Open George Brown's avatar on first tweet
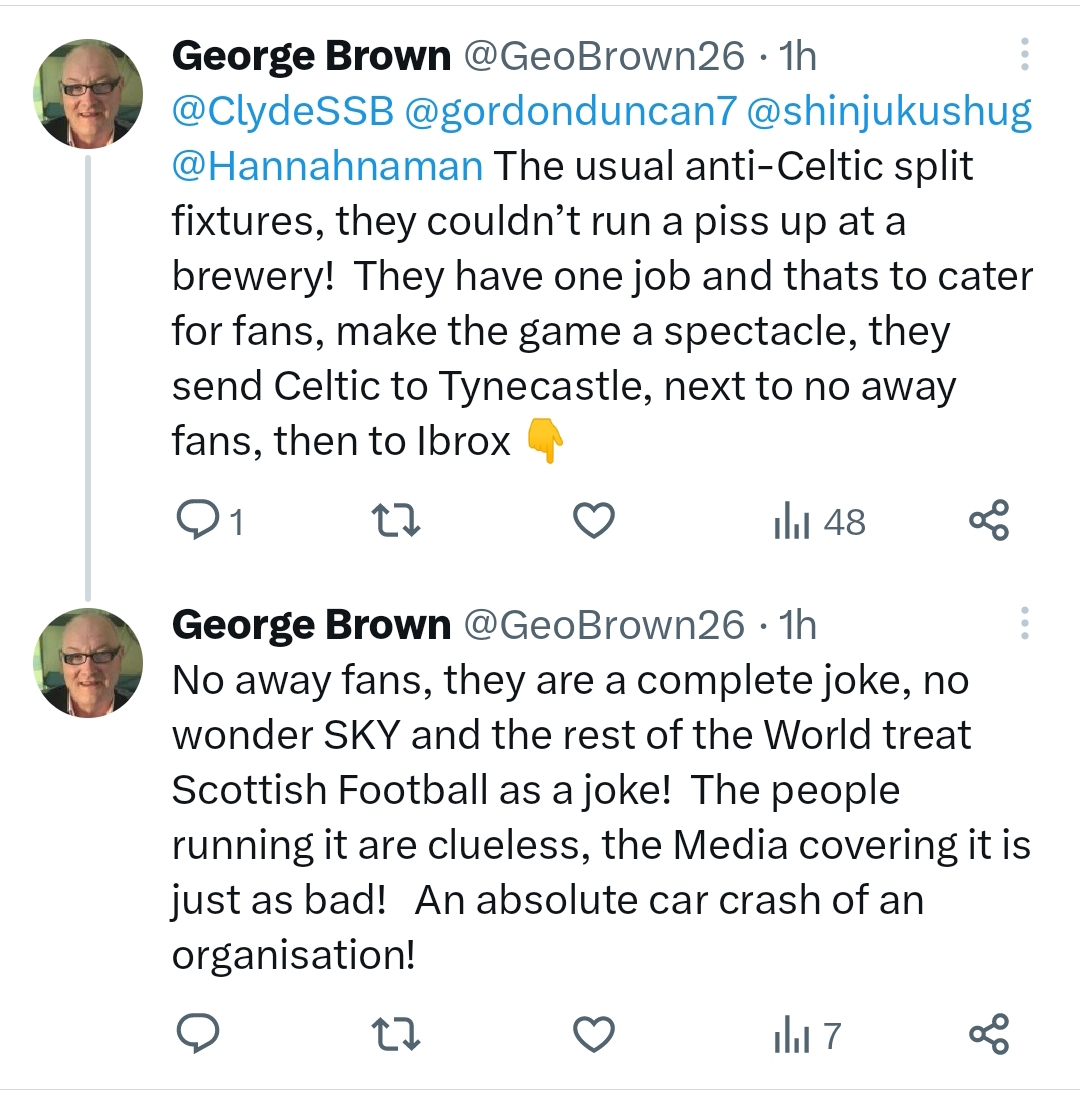 click(x=88, y=96)
